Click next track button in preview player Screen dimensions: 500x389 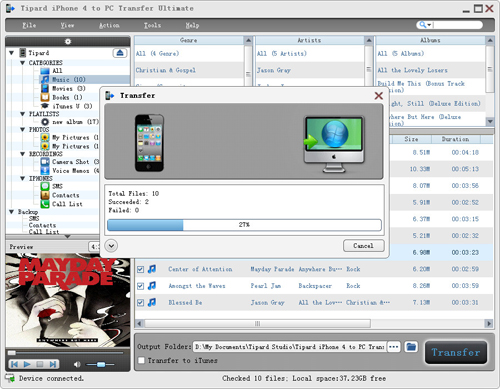pos(52,364)
